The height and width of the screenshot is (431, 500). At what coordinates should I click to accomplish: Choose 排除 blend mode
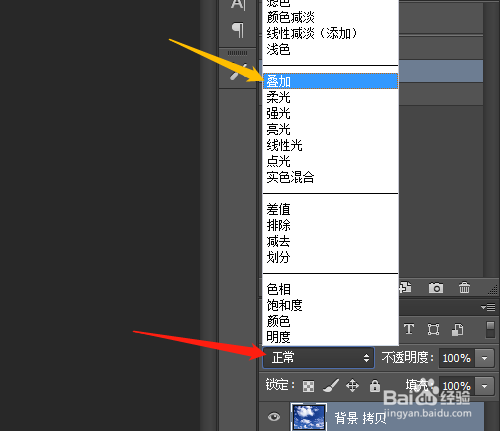(331, 225)
